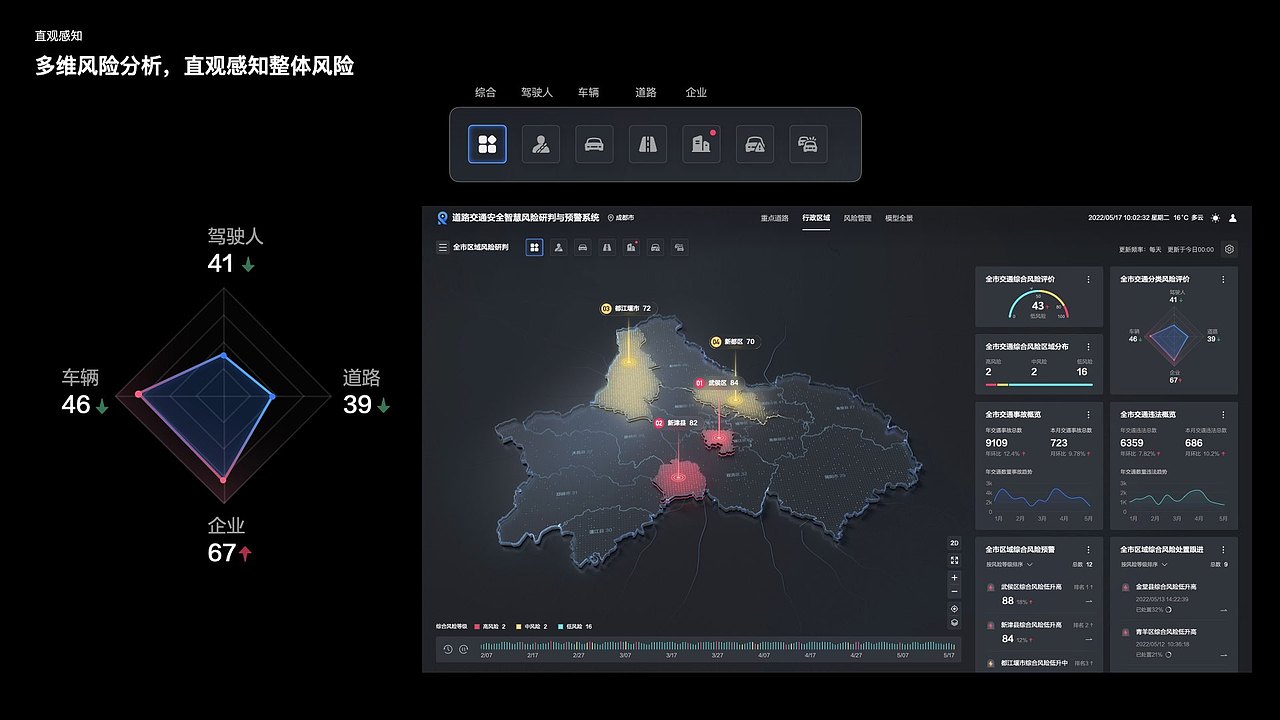Click the fullscreen map icon
The height and width of the screenshot is (720, 1280).
tap(954, 560)
